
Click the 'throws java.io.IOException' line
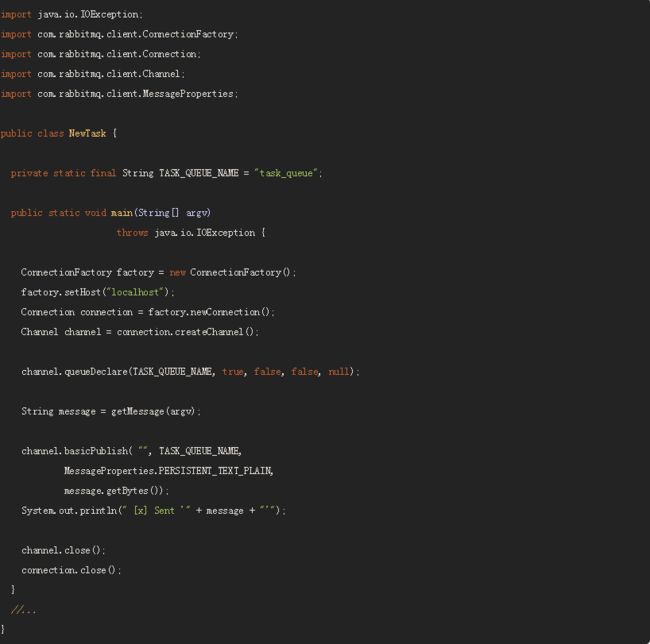191,233
